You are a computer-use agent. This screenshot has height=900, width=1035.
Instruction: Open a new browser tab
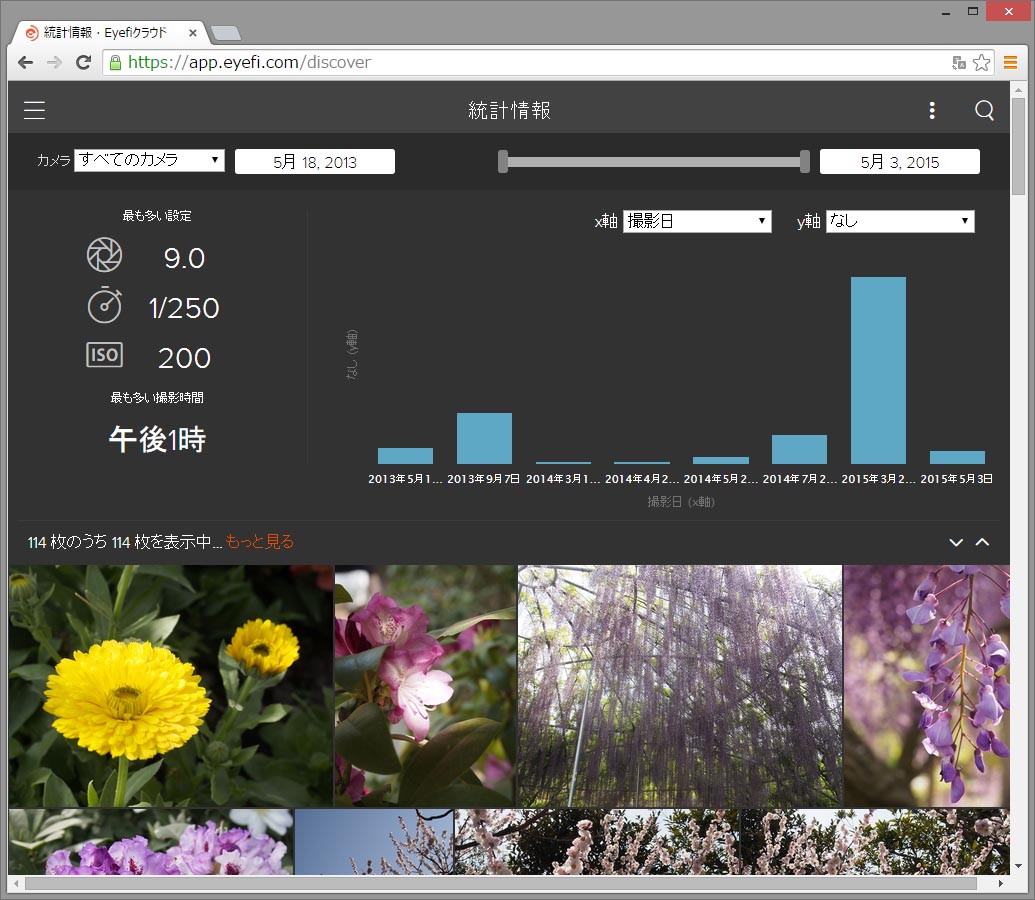(226, 33)
